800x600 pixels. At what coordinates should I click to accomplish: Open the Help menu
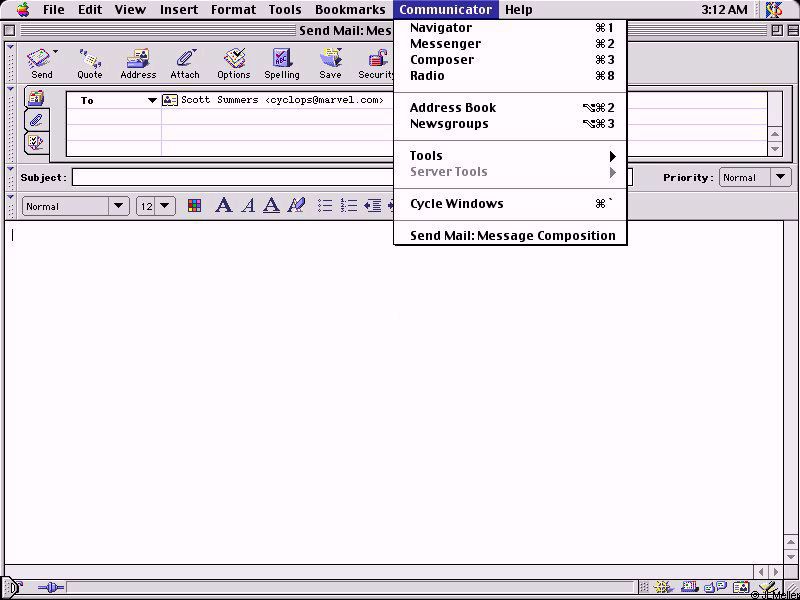point(518,9)
